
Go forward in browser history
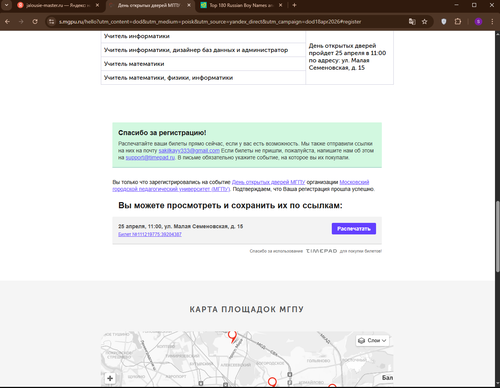coord(21,22)
